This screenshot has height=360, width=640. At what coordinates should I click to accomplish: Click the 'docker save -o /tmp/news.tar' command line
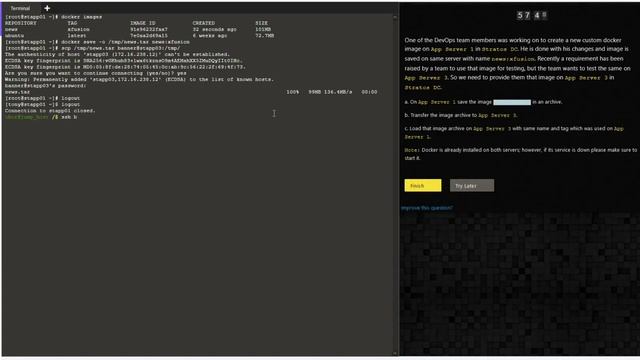(97, 42)
